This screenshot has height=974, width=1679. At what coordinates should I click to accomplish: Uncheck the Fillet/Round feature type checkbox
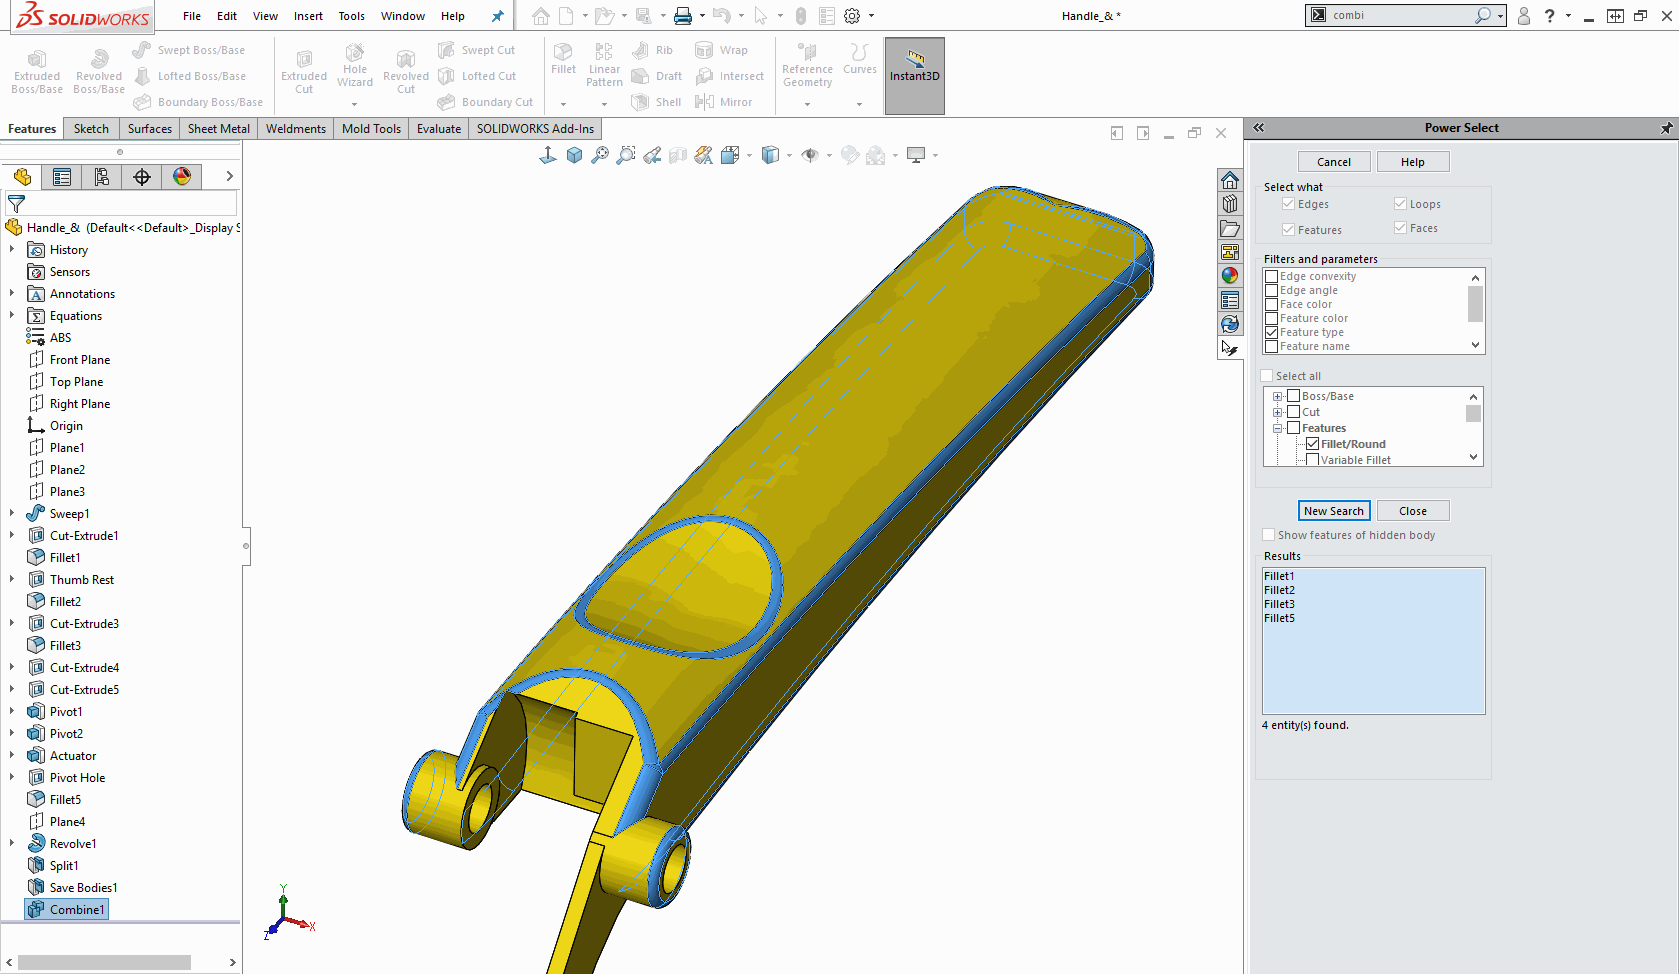[1313, 444]
